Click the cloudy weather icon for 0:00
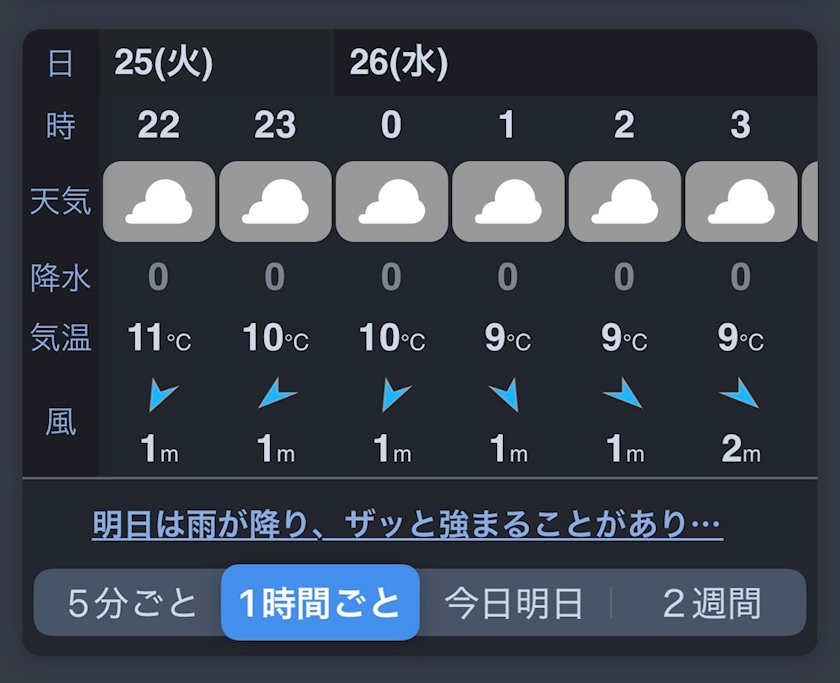 click(391, 202)
